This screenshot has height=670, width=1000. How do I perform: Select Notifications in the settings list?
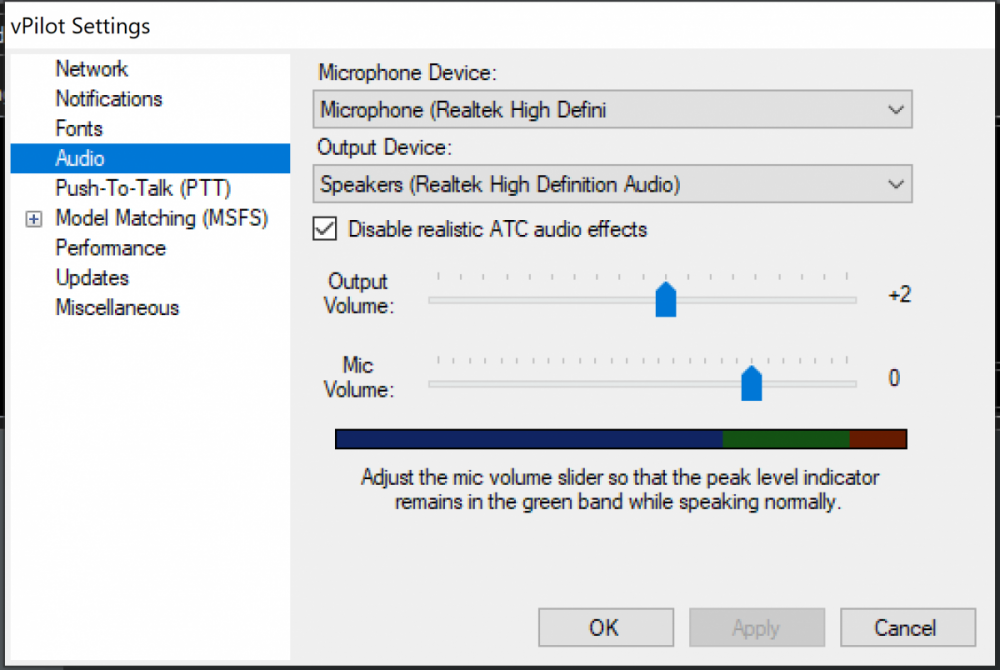(x=109, y=99)
